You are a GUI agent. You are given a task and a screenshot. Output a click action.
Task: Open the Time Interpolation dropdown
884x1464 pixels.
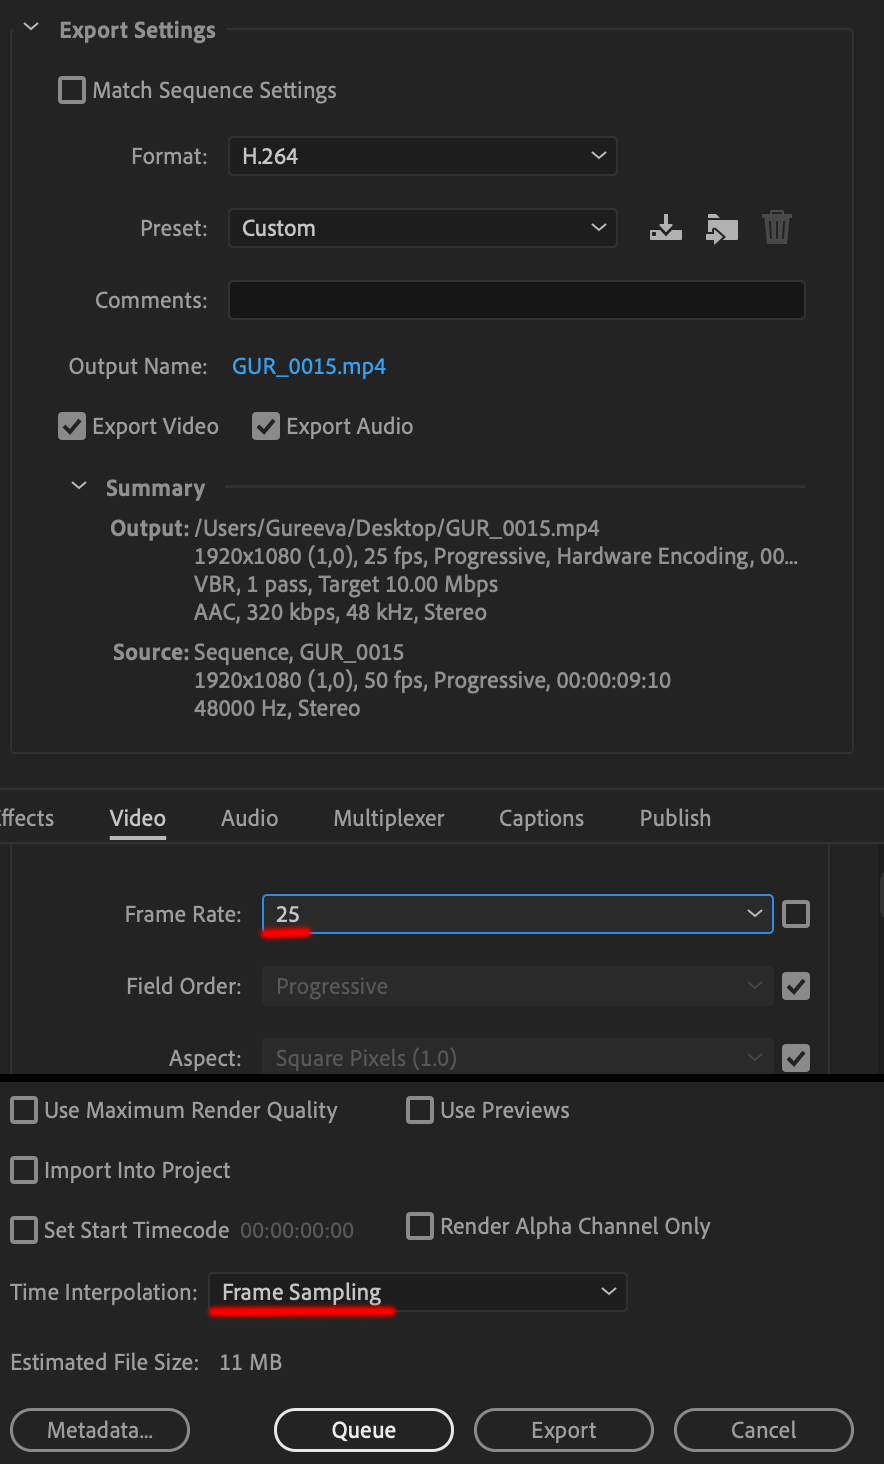[x=417, y=1292]
